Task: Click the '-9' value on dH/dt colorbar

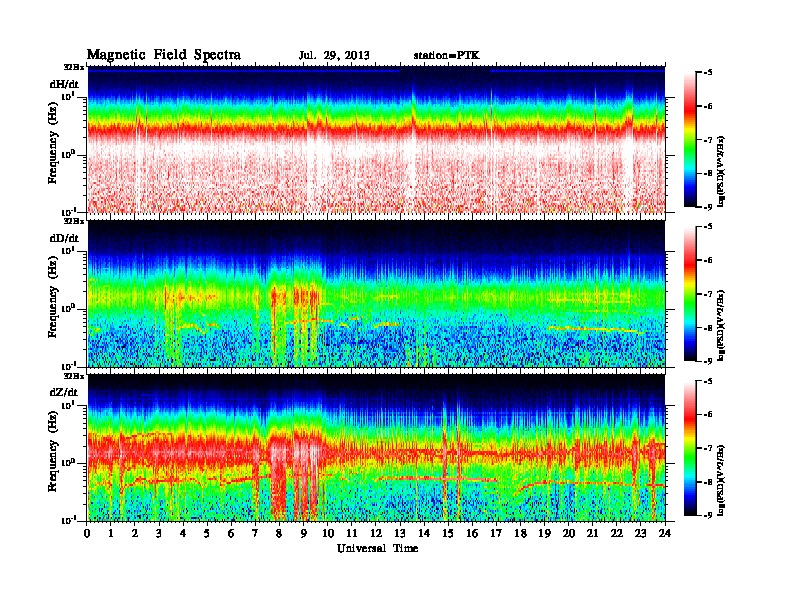Action: (x=708, y=207)
